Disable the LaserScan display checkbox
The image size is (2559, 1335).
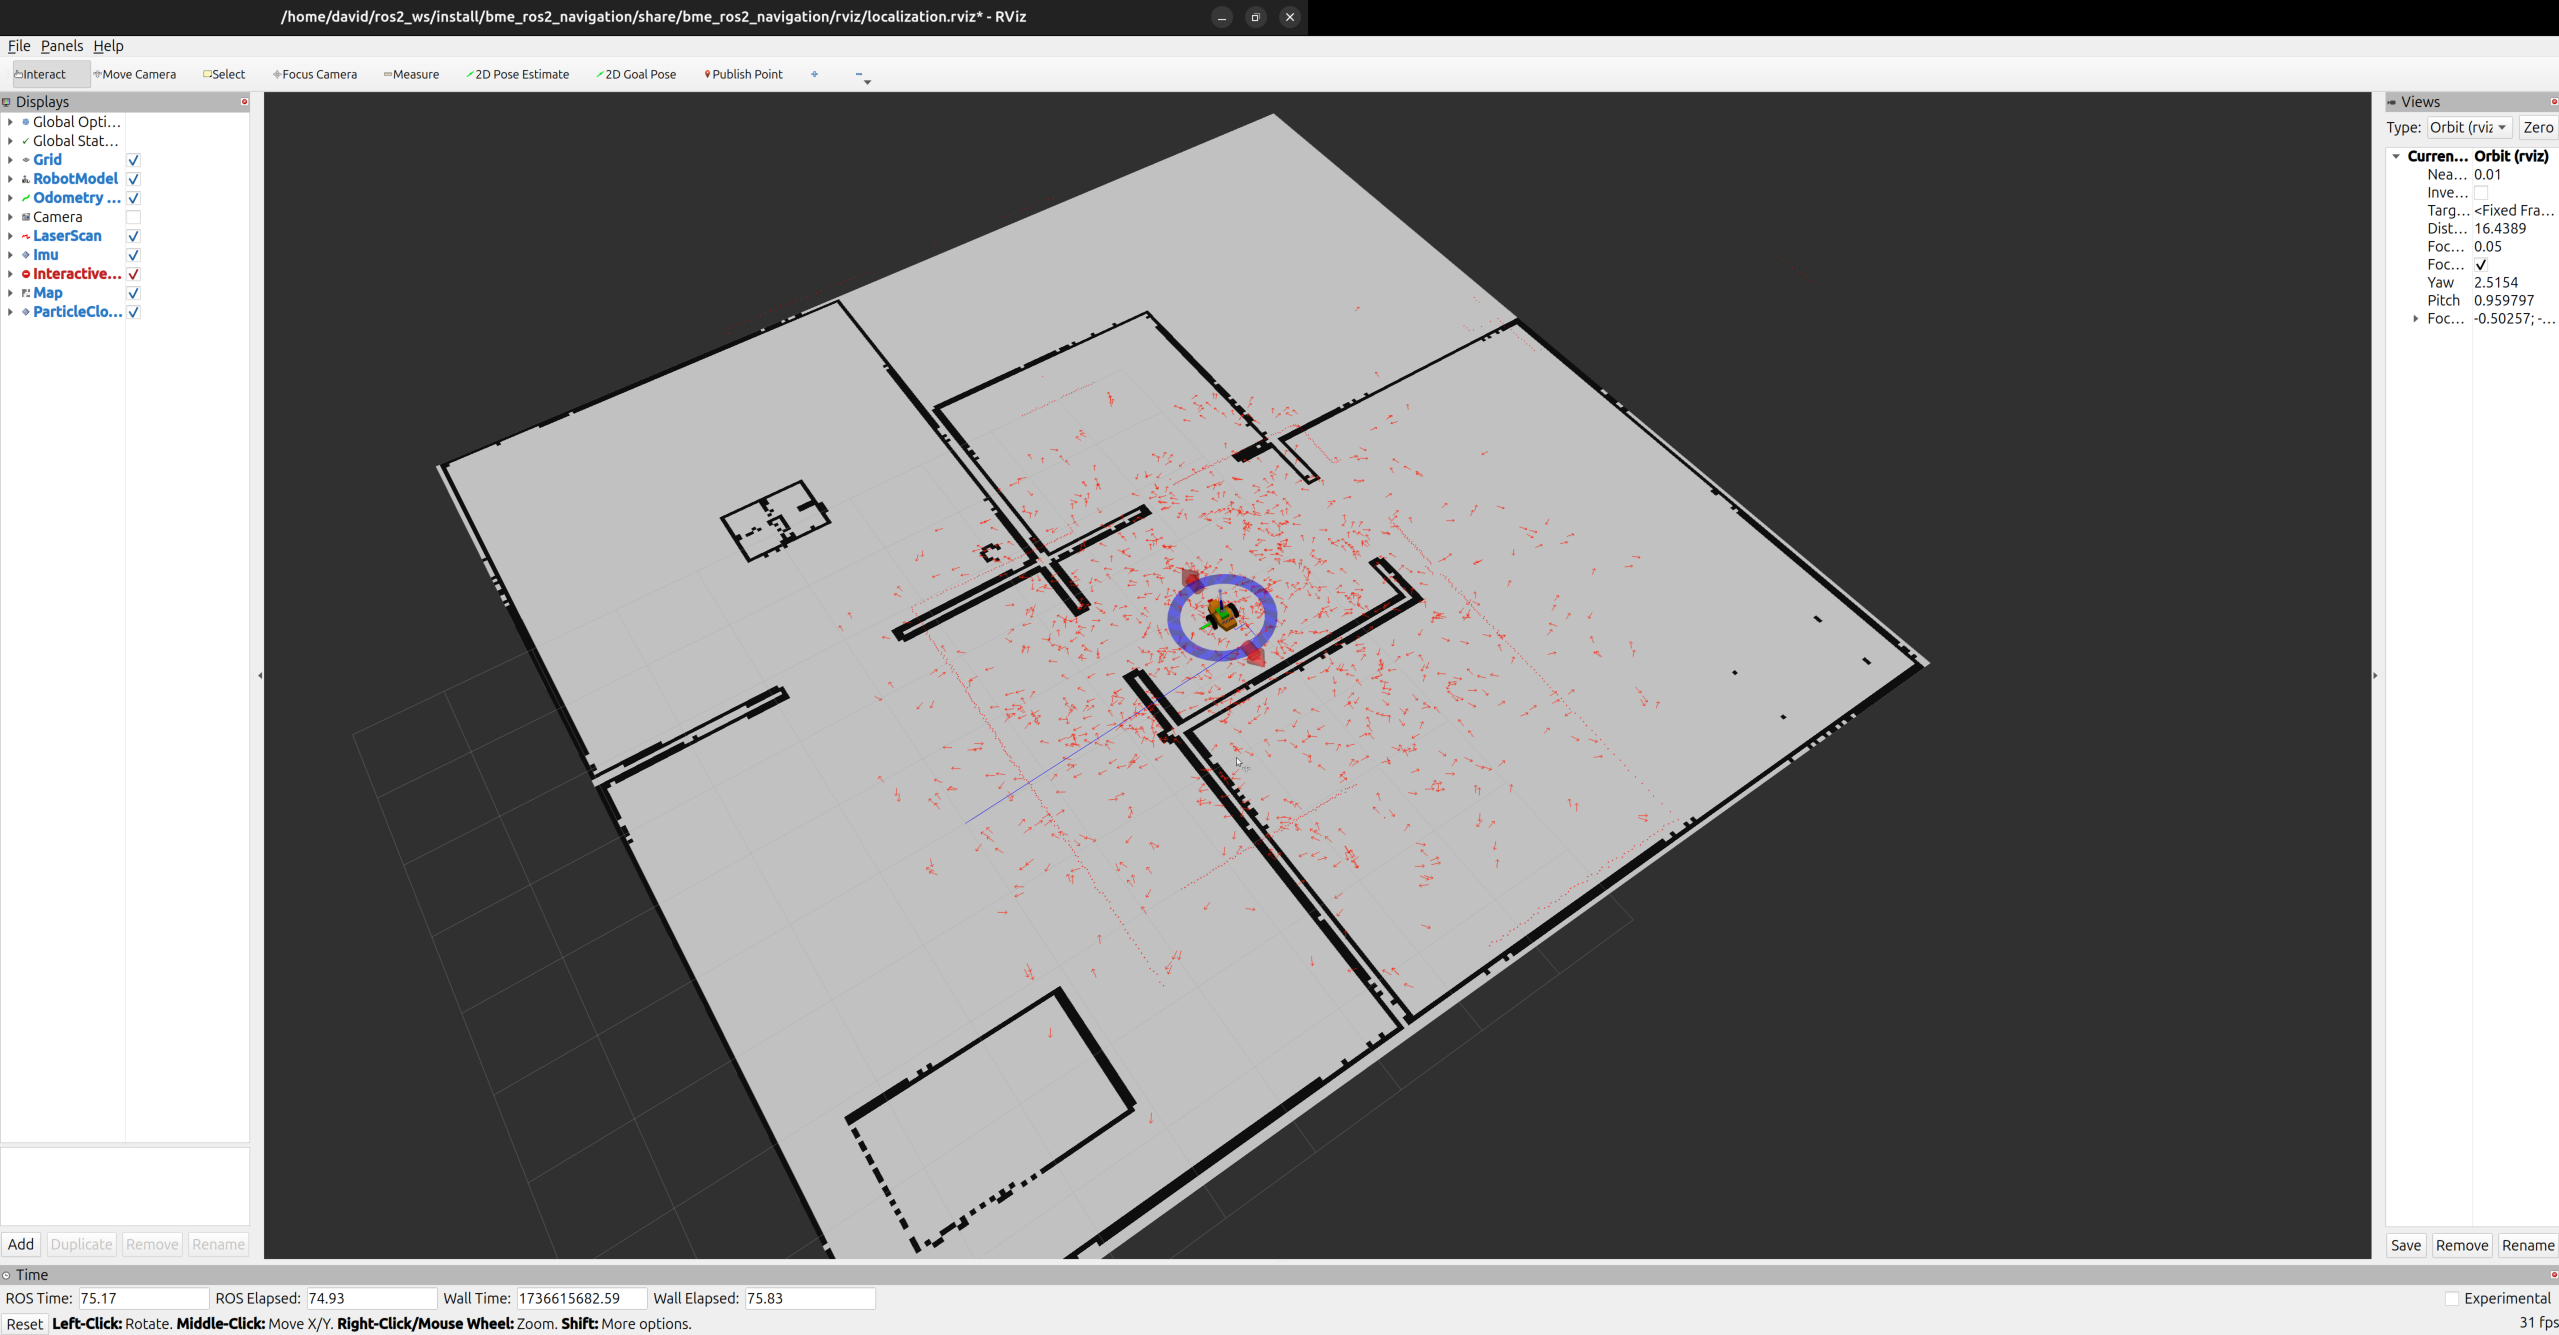tap(133, 236)
